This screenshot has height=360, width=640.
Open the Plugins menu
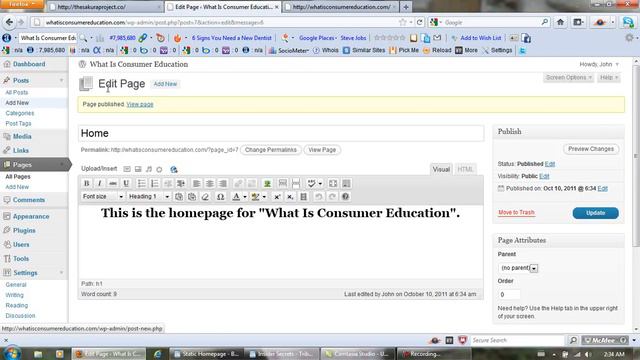[24, 231]
